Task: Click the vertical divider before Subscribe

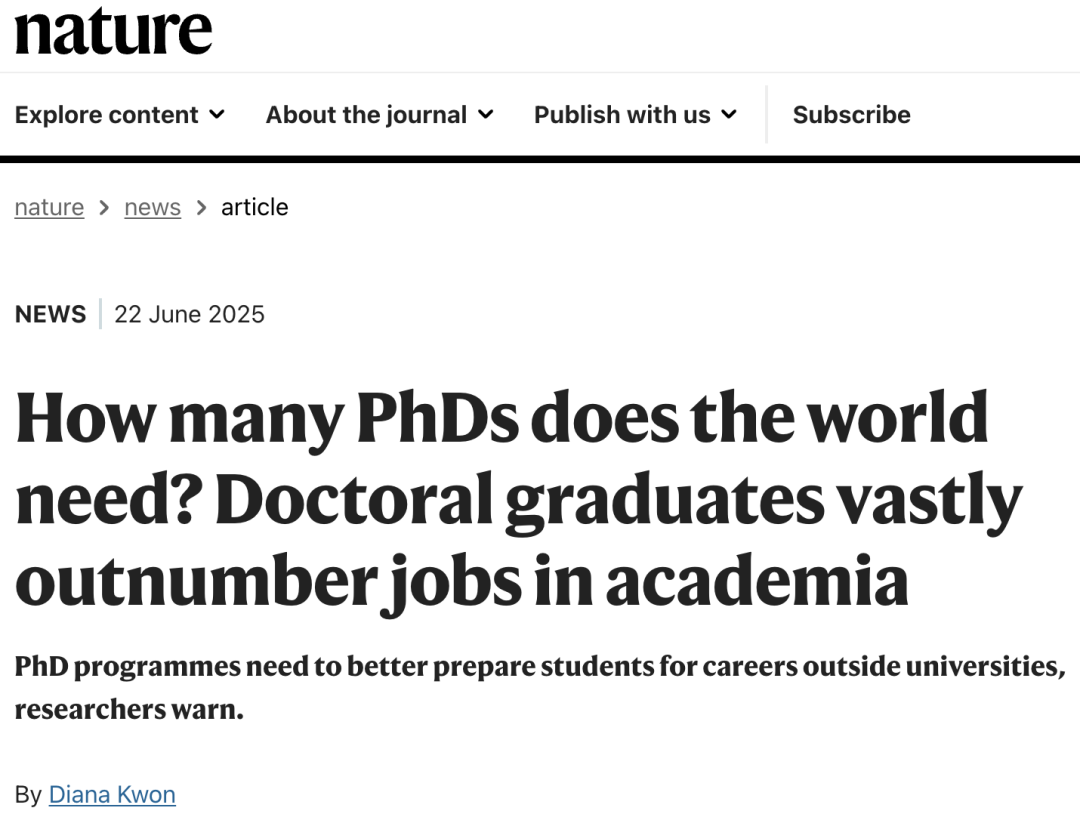Action: 767,115
